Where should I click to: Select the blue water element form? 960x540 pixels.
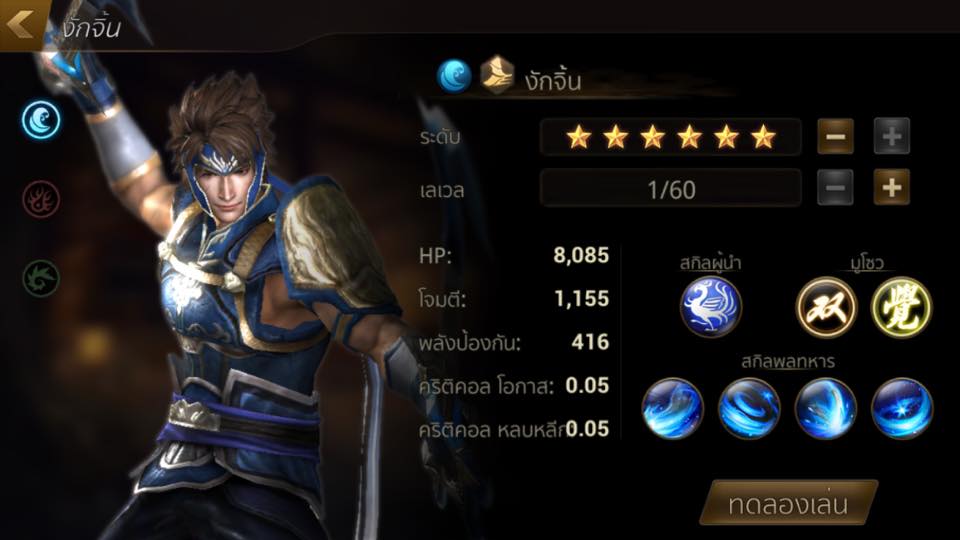pos(41,120)
